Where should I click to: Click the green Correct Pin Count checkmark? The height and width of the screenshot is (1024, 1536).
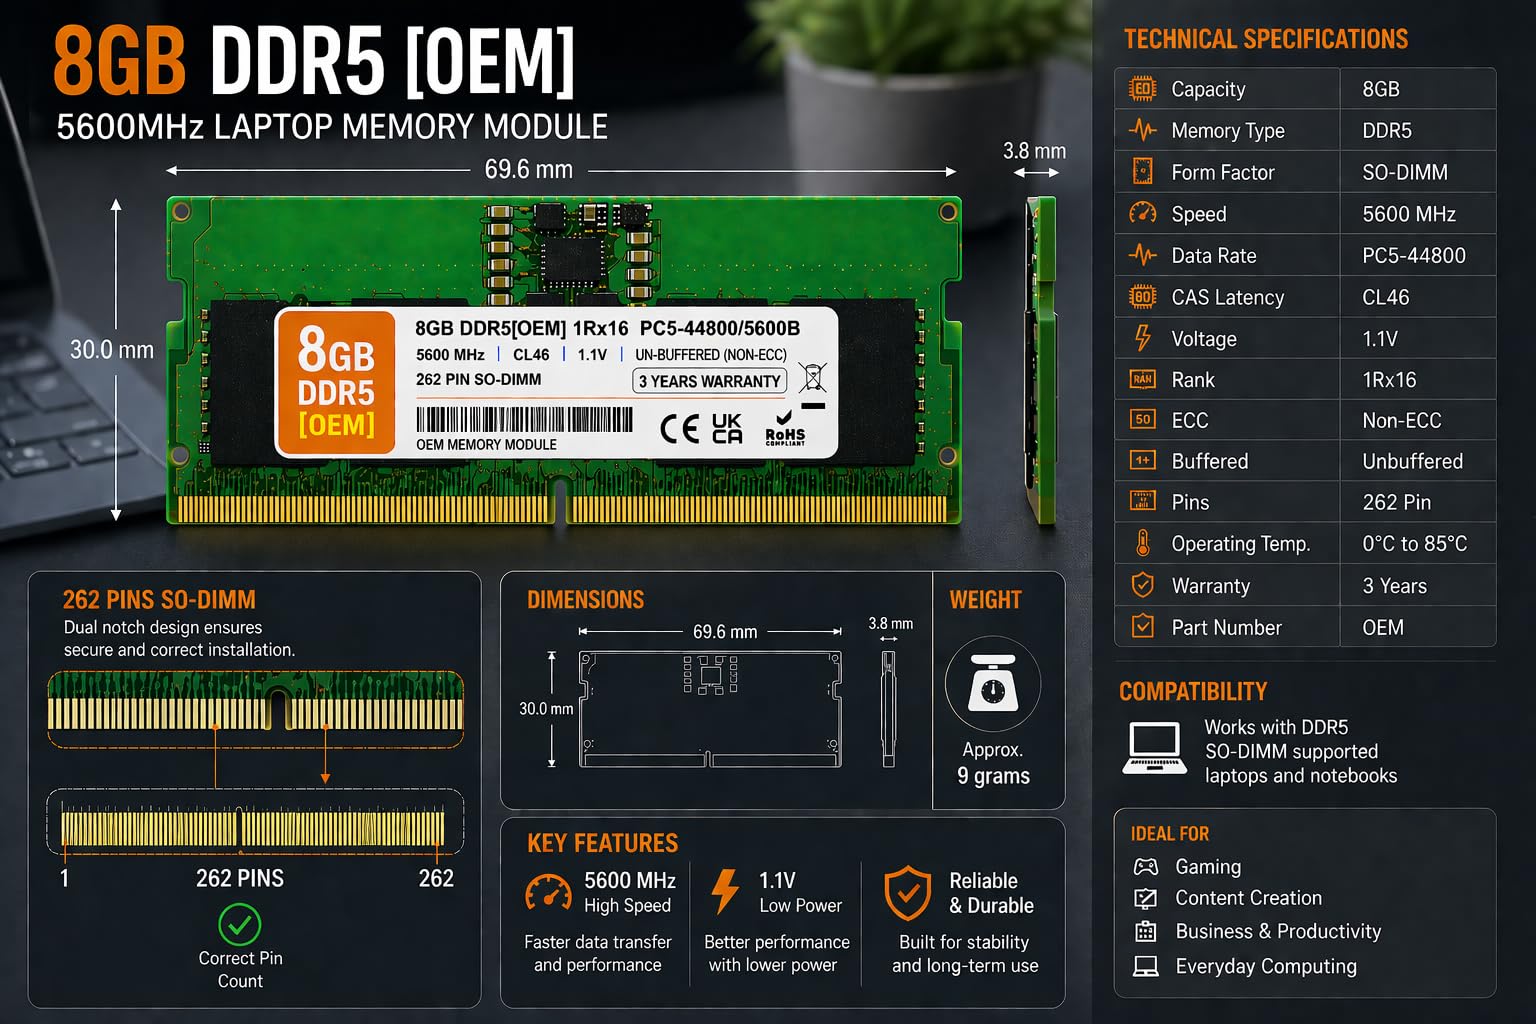239,925
